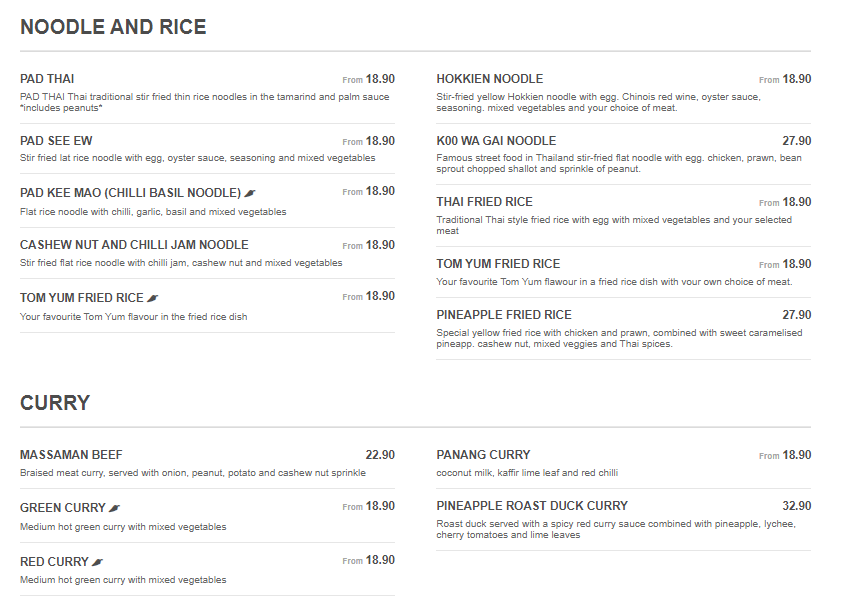Click the 22.90 price for Massaman Beef

point(380,455)
